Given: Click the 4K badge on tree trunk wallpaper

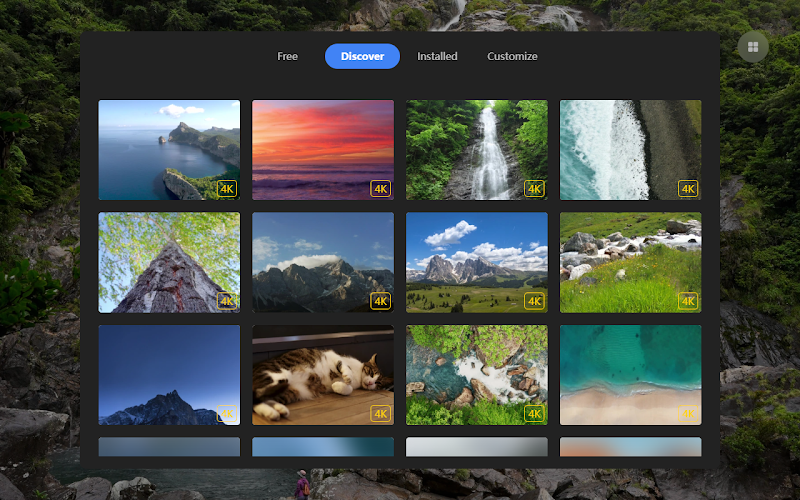Looking at the screenshot, I should 227,301.
